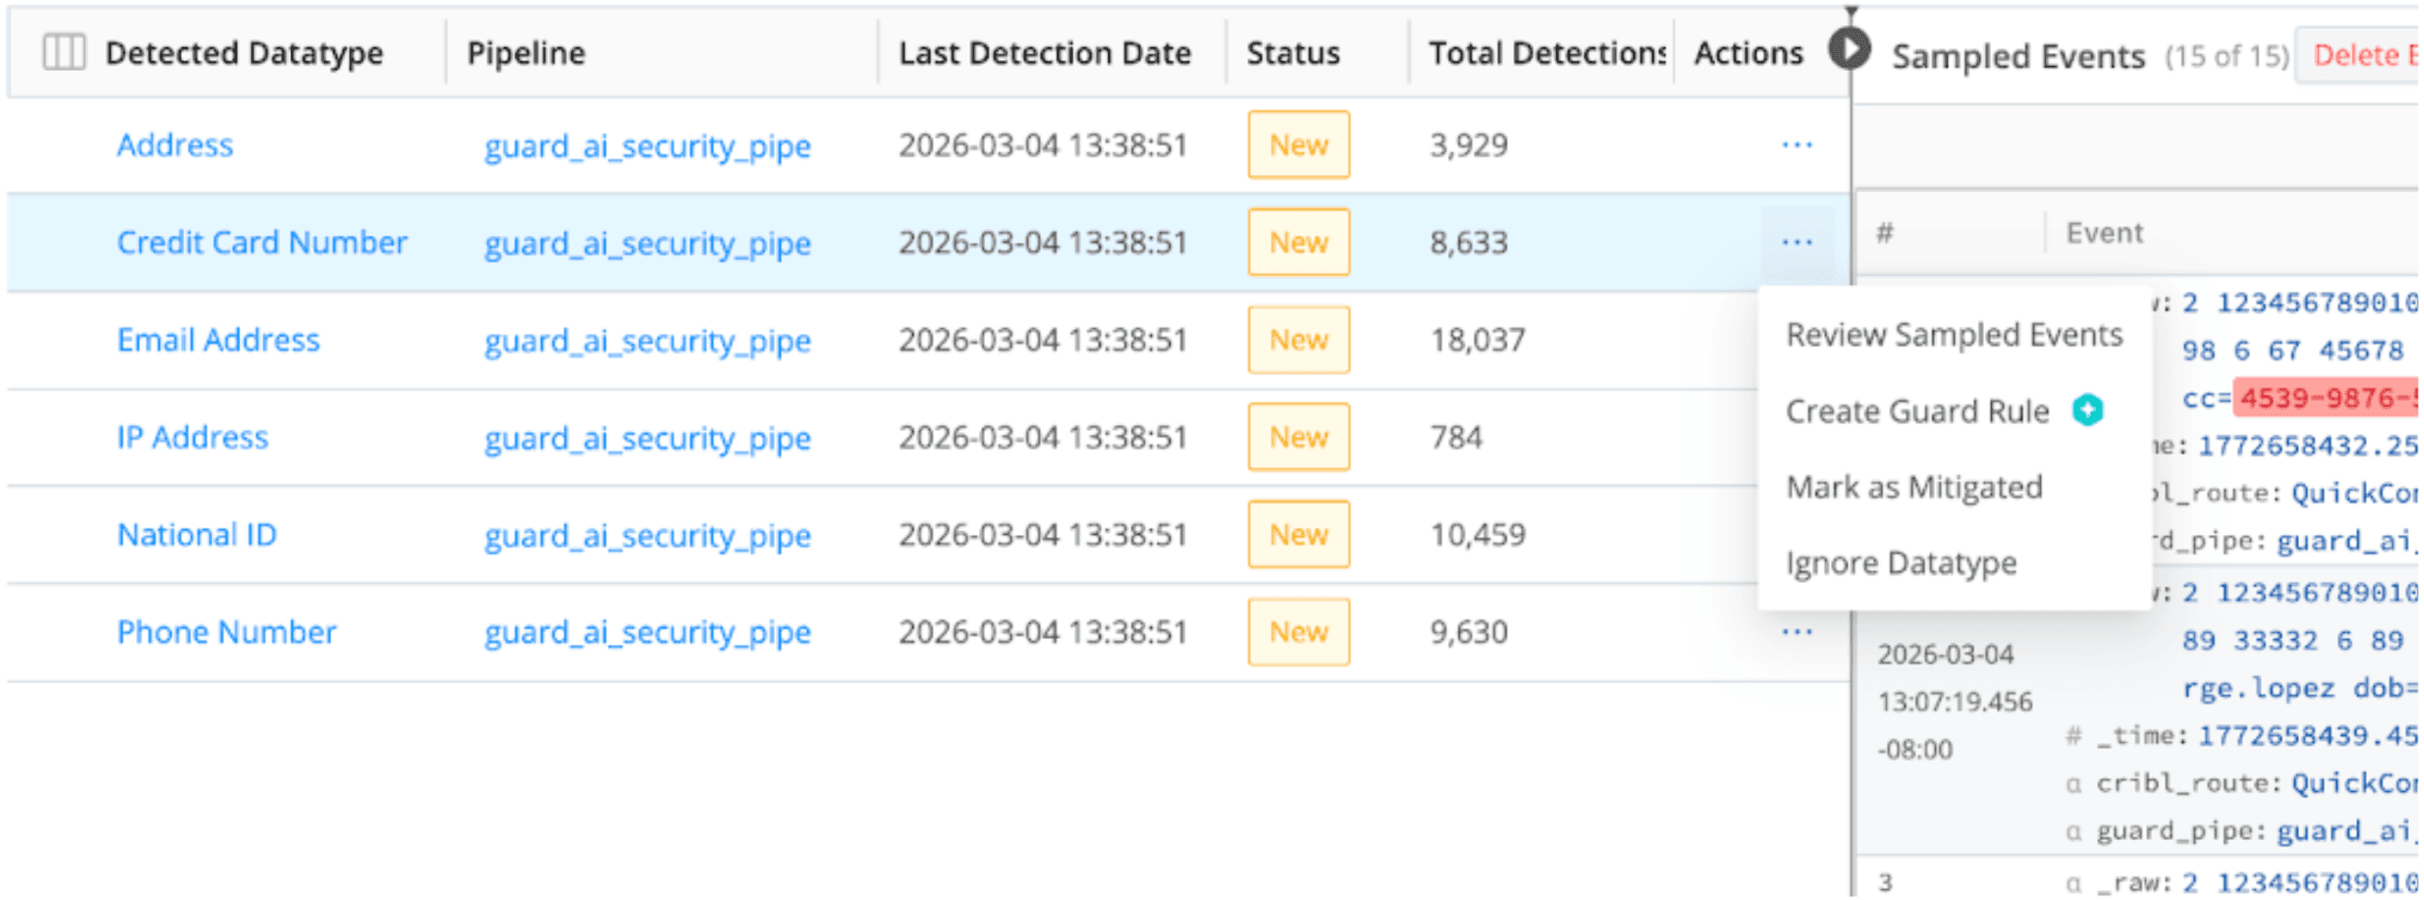Select Review Sampled Events from the menu
This screenshot has width=2424, height=900.
point(1955,334)
